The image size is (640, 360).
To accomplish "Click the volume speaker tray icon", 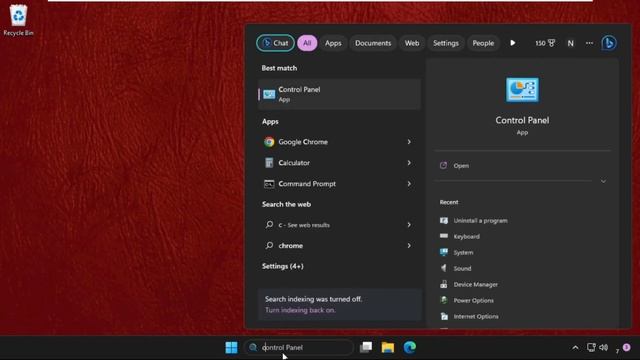I will 604,347.
